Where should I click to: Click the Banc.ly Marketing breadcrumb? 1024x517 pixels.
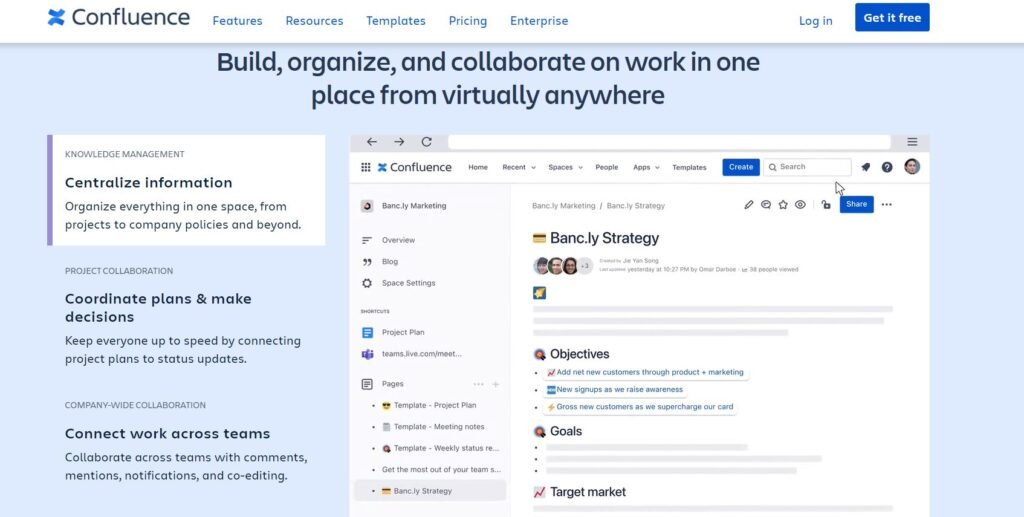(x=564, y=206)
